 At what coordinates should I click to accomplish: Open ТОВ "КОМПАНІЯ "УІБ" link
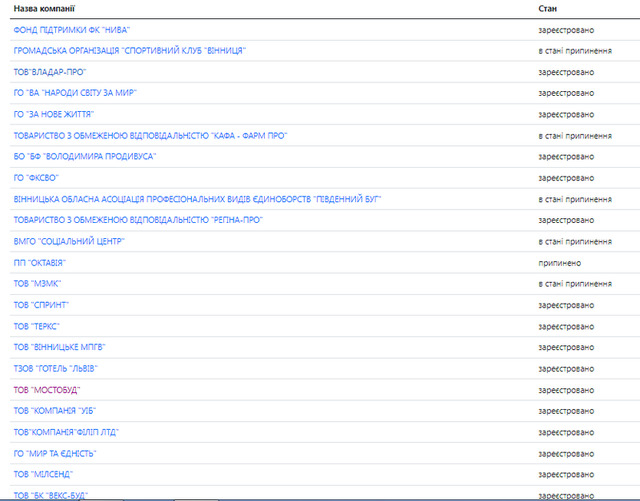(55, 410)
